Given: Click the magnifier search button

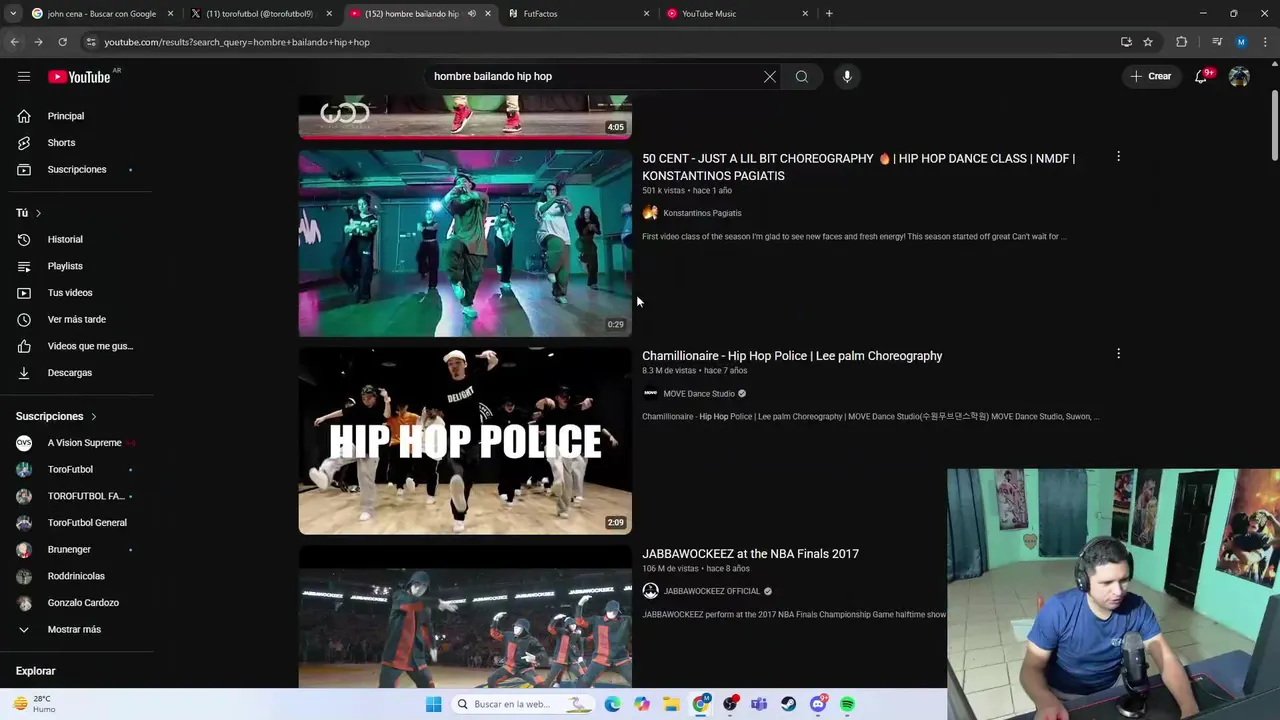Looking at the screenshot, I should point(802,76).
